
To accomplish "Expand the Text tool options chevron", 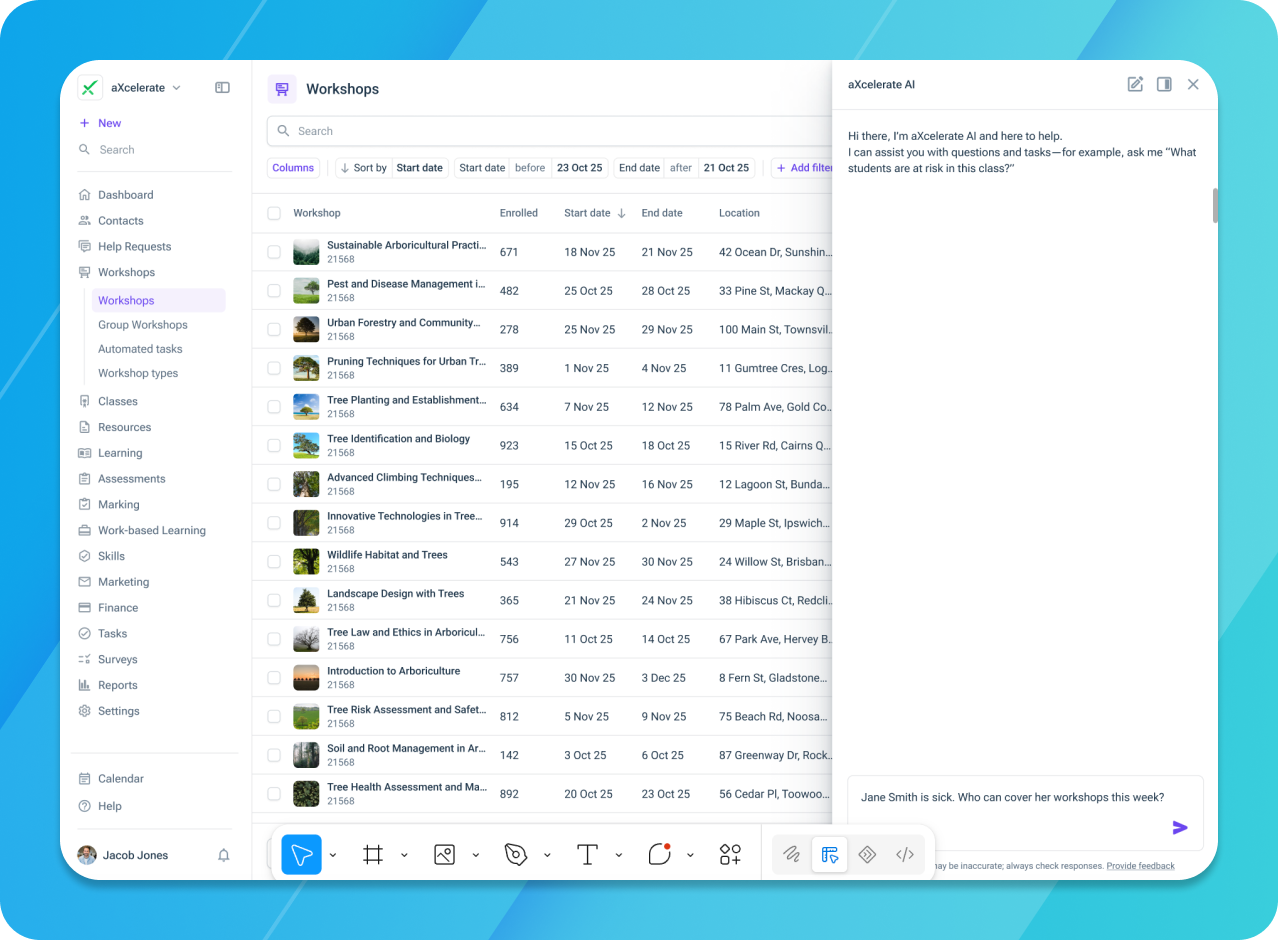I will coord(619,855).
